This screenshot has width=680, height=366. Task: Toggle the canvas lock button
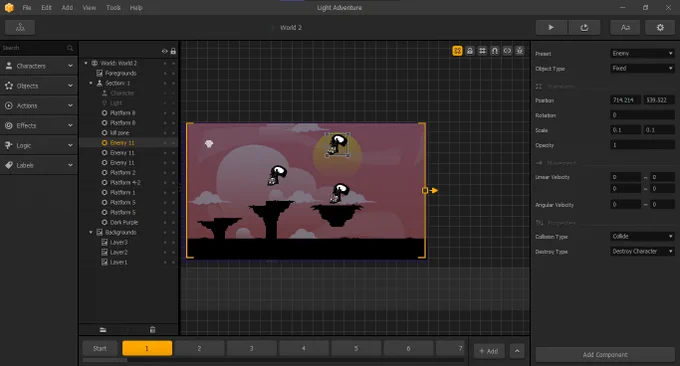(x=470, y=51)
